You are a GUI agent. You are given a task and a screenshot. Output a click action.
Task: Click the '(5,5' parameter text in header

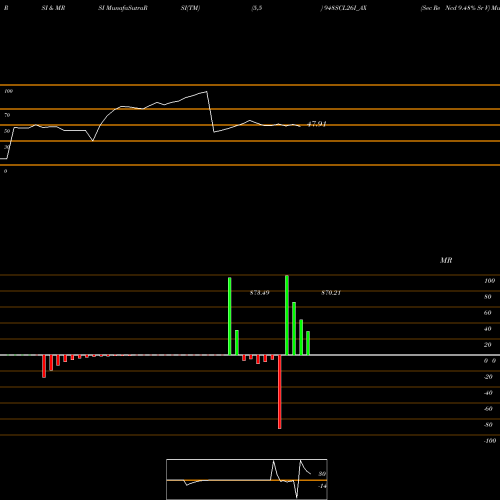pyautogui.click(x=257, y=8)
